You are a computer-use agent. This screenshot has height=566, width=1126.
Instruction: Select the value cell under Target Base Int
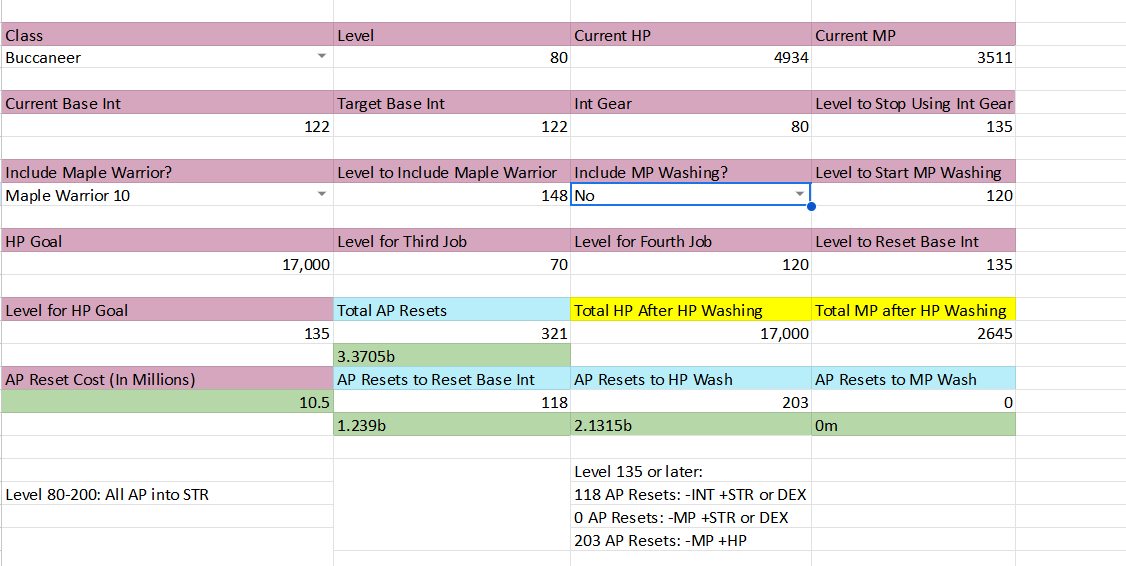pos(452,127)
